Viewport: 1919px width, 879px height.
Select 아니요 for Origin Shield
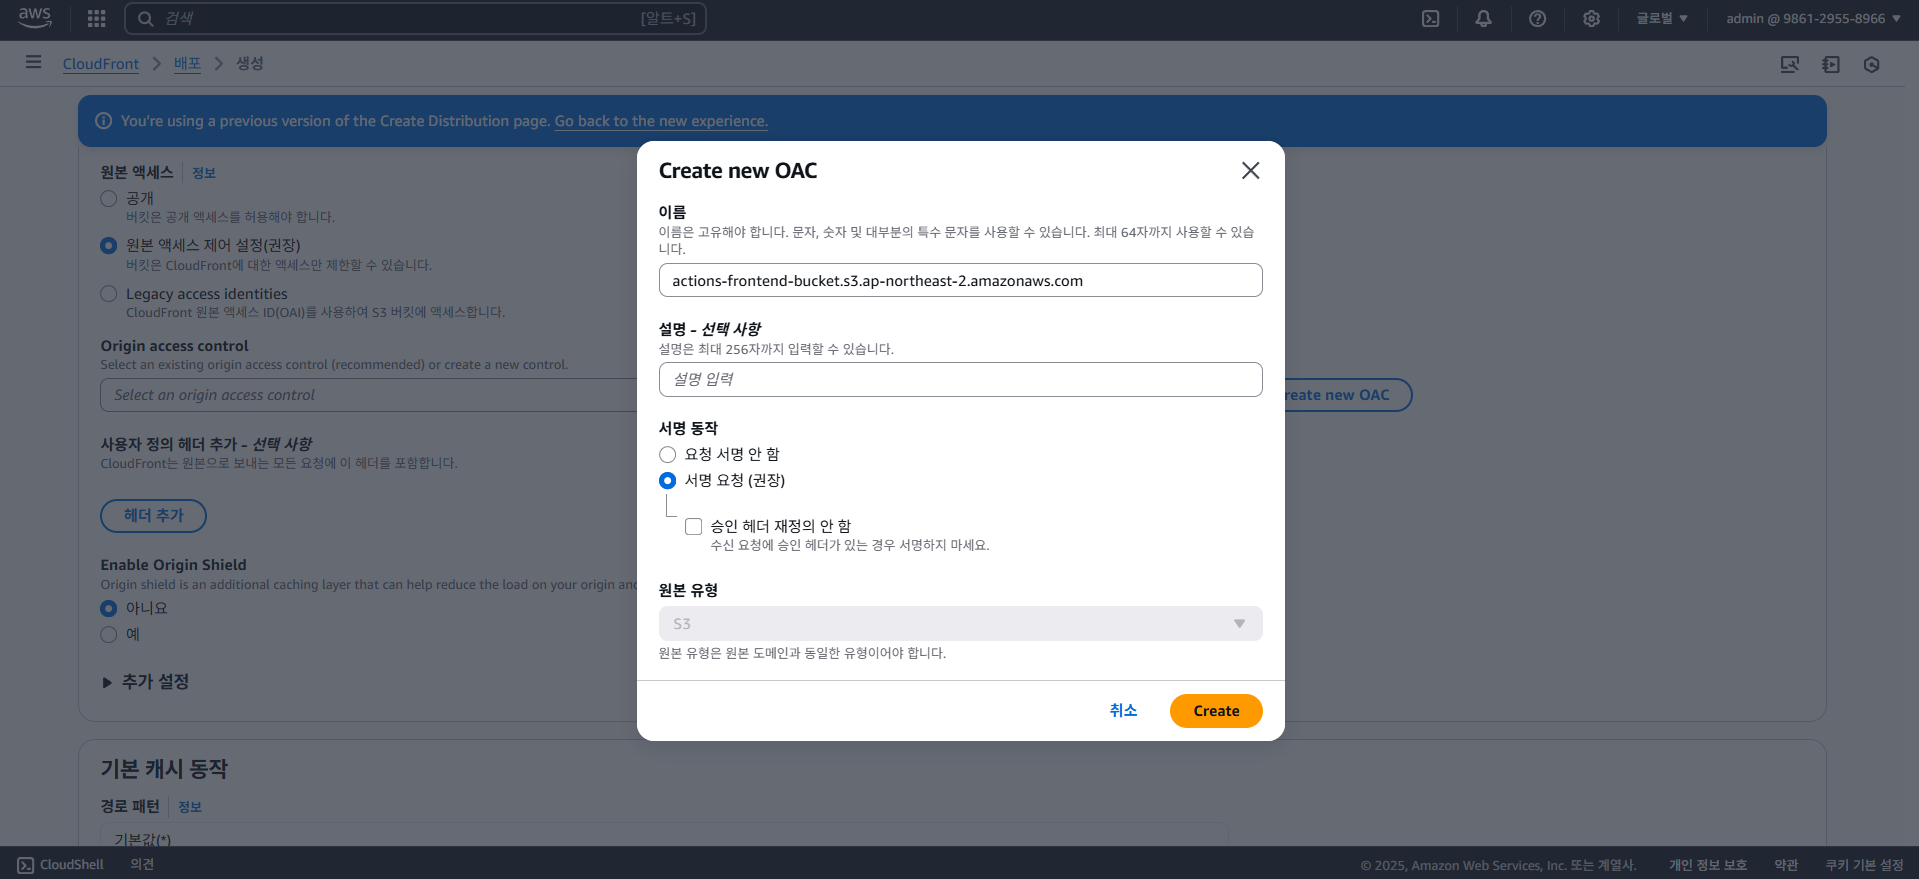click(109, 608)
